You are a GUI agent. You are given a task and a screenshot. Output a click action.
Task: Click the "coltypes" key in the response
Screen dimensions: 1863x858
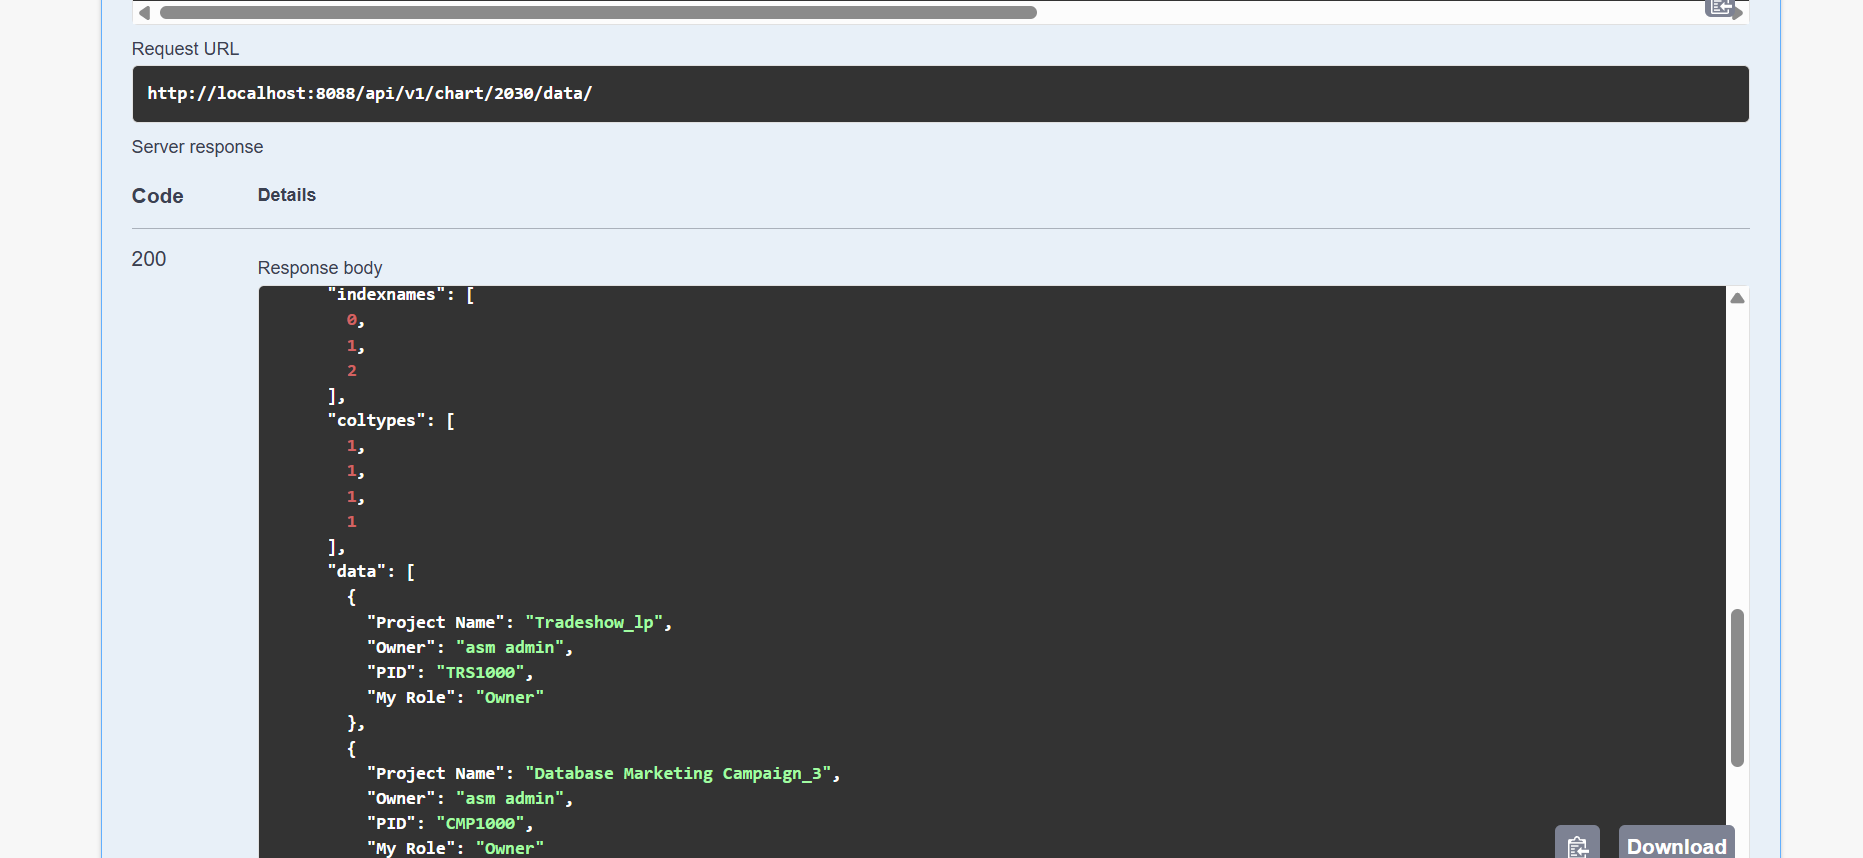tap(376, 421)
